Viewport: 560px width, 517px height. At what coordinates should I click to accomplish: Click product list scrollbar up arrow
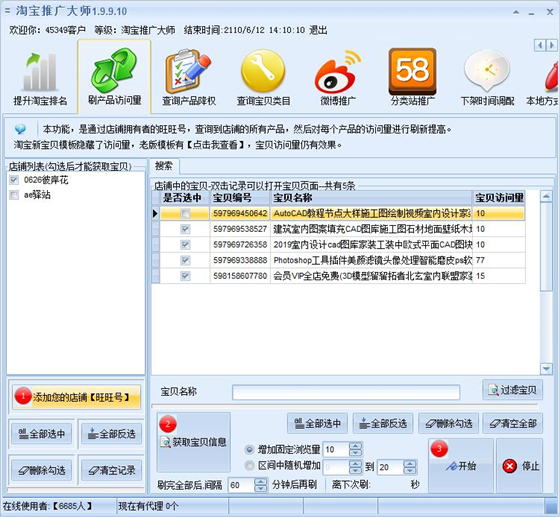coord(546,196)
